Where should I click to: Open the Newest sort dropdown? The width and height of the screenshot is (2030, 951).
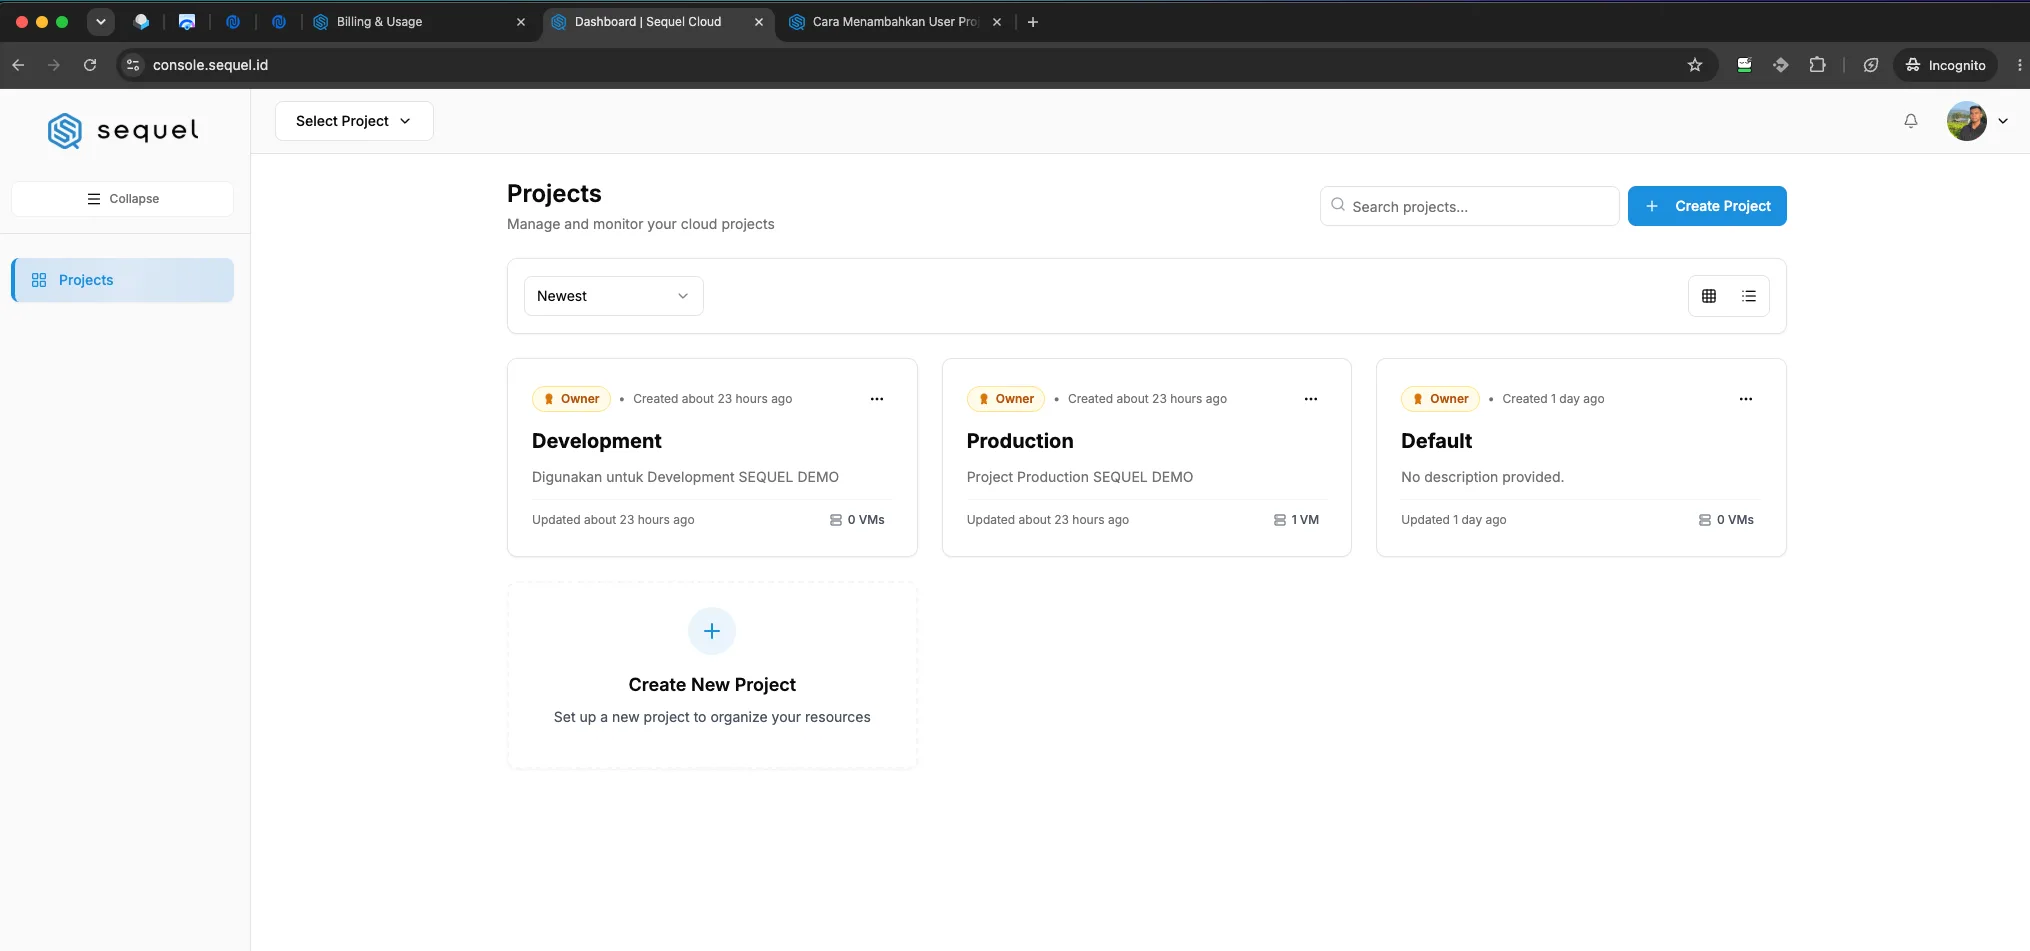coord(614,296)
